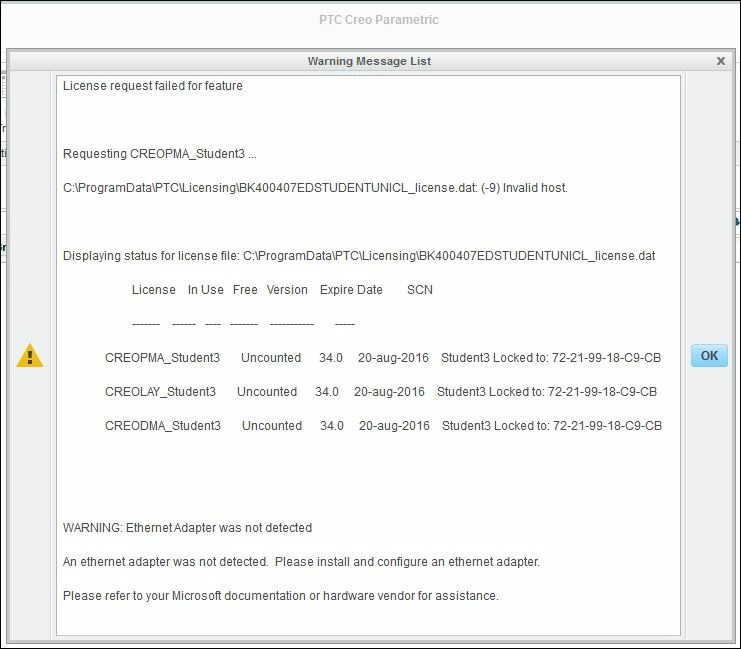Click the 'Please refer to your Microsoft documentation' line
Screen dimensions: 741x649
(x=281, y=596)
